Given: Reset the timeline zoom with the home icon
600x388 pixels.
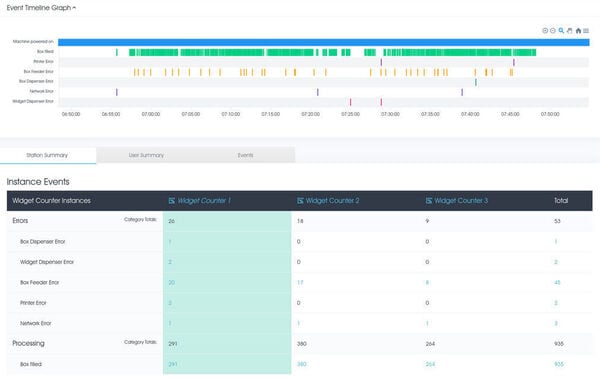Looking at the screenshot, I should (578, 31).
